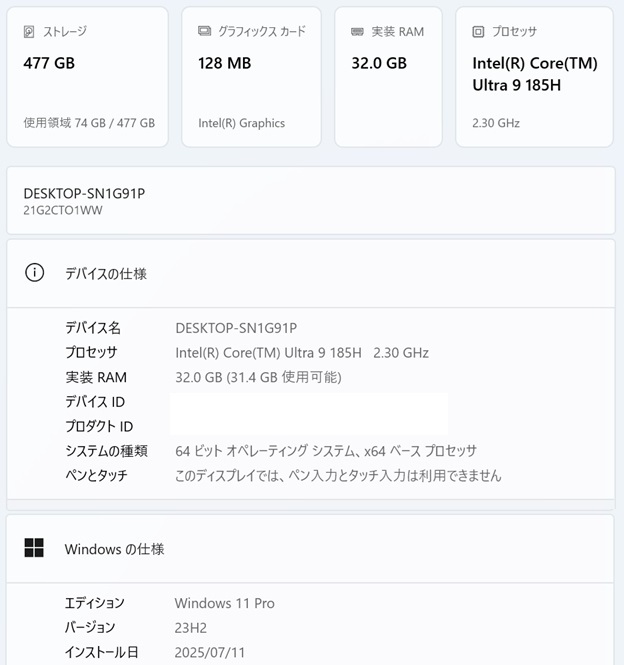Collapse the デバイスの仕様 section header
Screen dimensions: 624x665
tap(310, 273)
